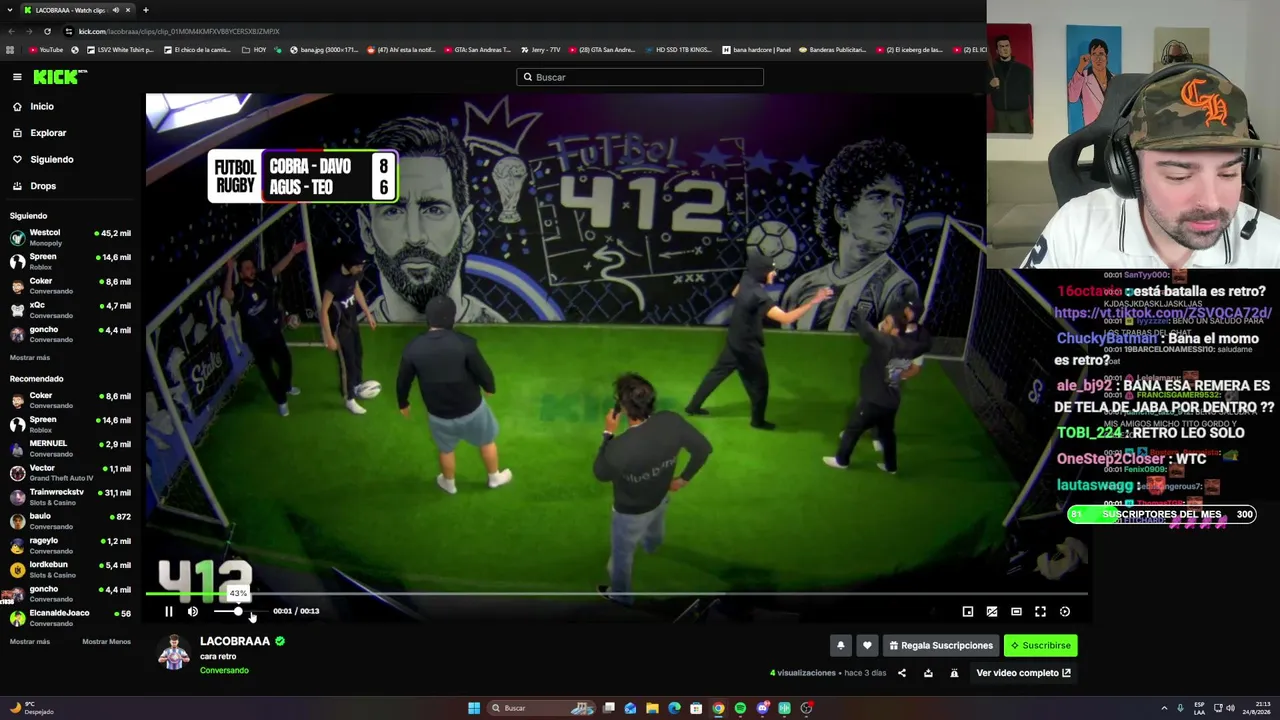Open a new browser tab
Viewport: 1280px width, 720px height.
coord(145,10)
